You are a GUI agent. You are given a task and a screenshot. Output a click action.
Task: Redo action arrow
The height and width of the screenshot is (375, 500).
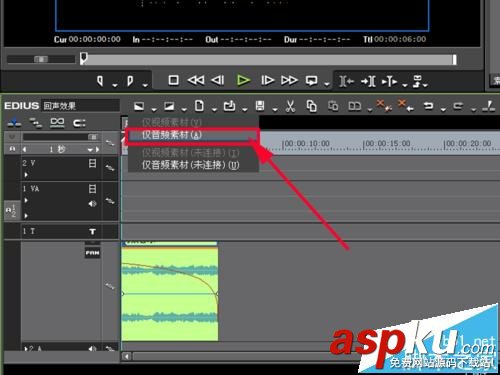[x=459, y=106]
